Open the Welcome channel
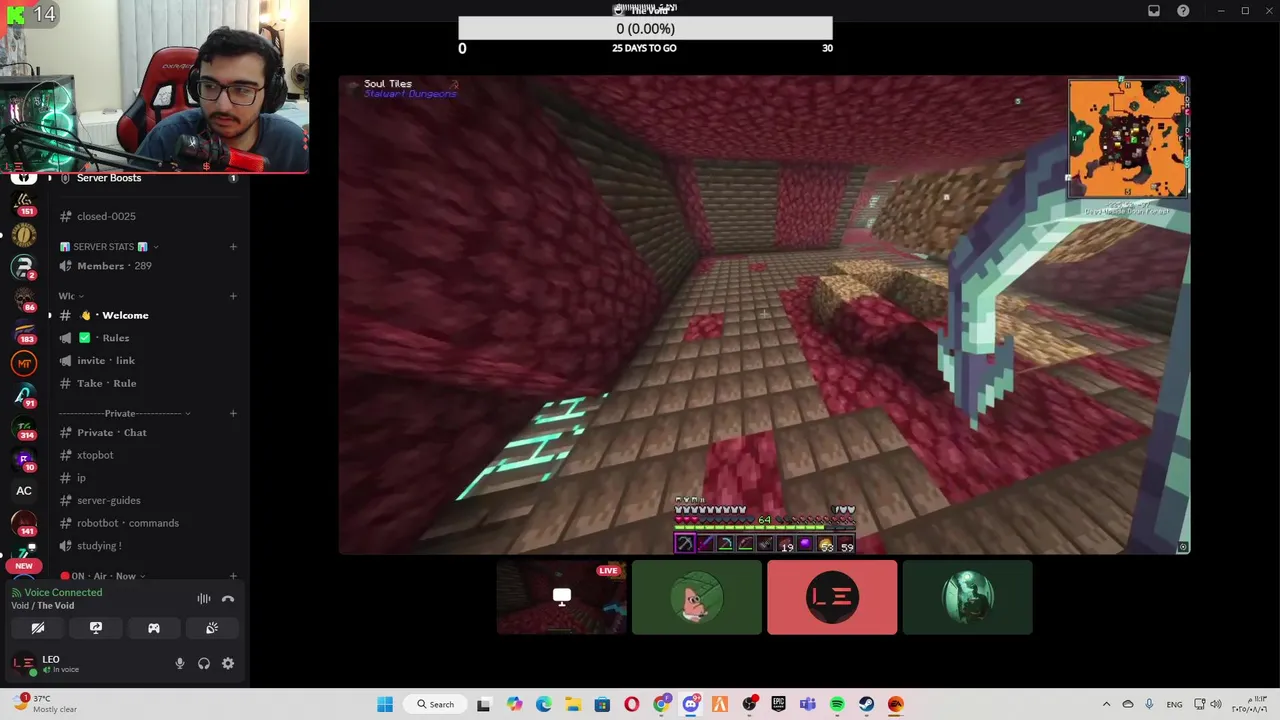The height and width of the screenshot is (720, 1280). coord(148,315)
